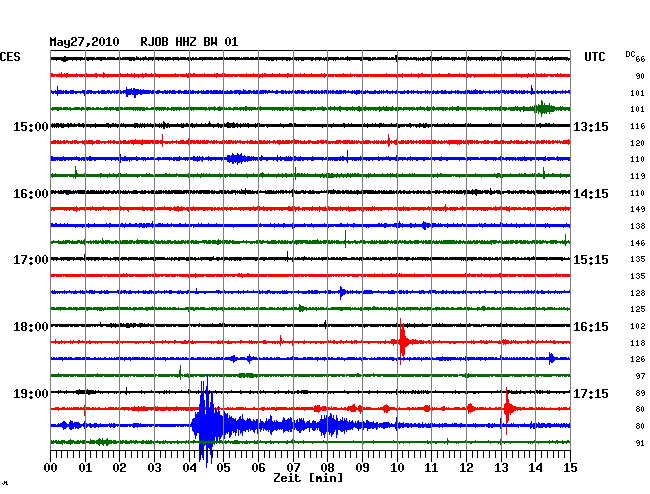Click the 12 minute axis tick label
The height and width of the screenshot is (494, 650).
[466, 468]
